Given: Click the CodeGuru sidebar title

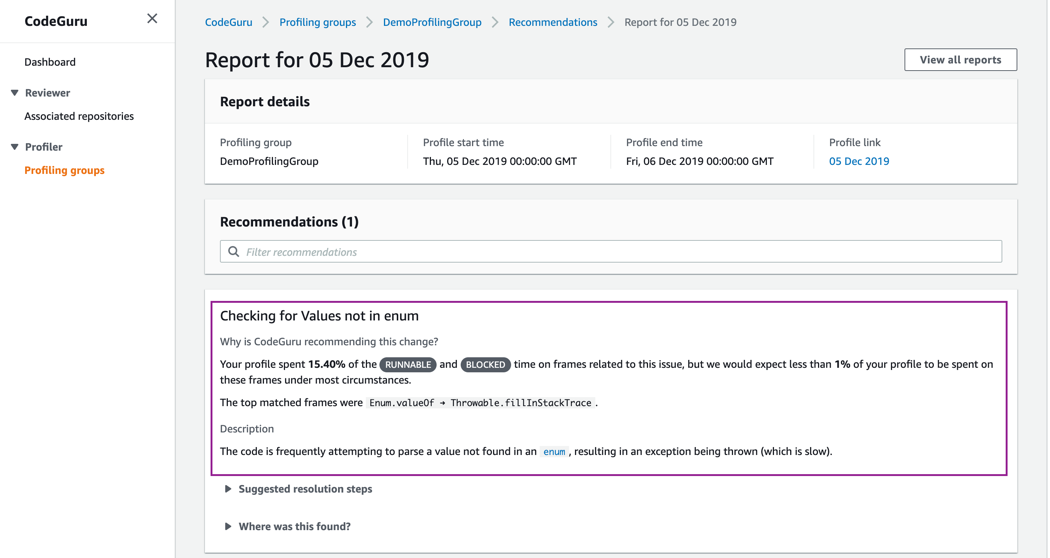Looking at the screenshot, I should pos(56,21).
